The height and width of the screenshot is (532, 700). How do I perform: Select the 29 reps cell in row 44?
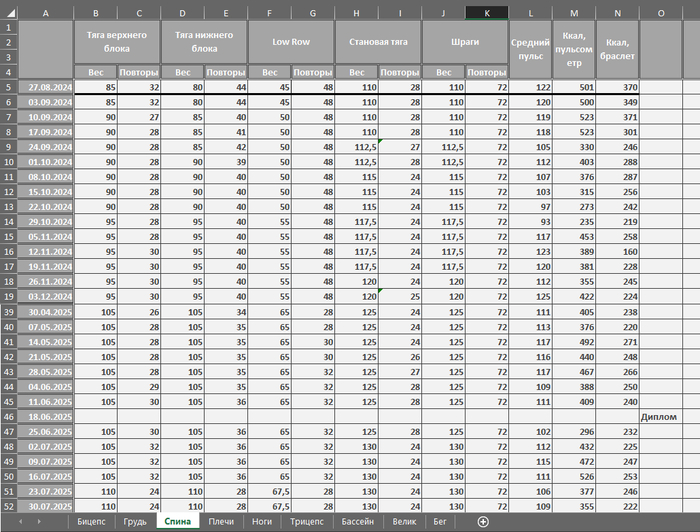[139, 387]
